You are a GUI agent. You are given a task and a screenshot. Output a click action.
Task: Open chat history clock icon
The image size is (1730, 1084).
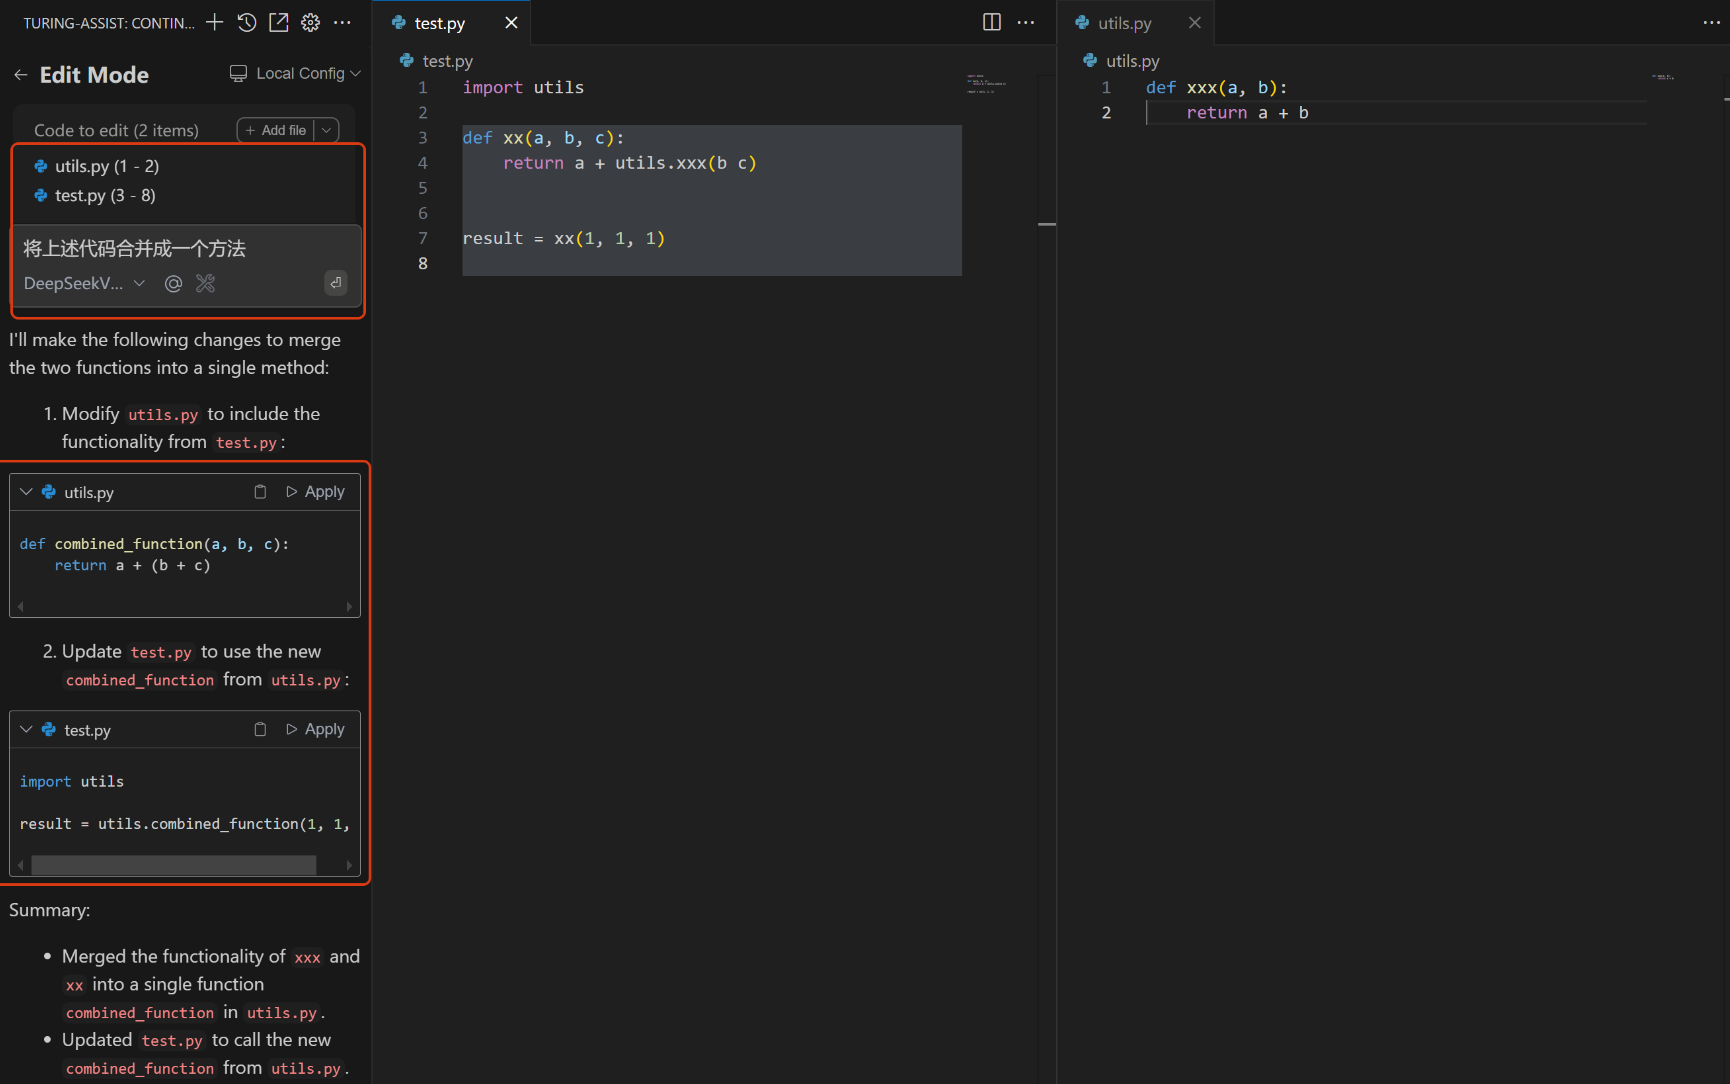coord(247,22)
